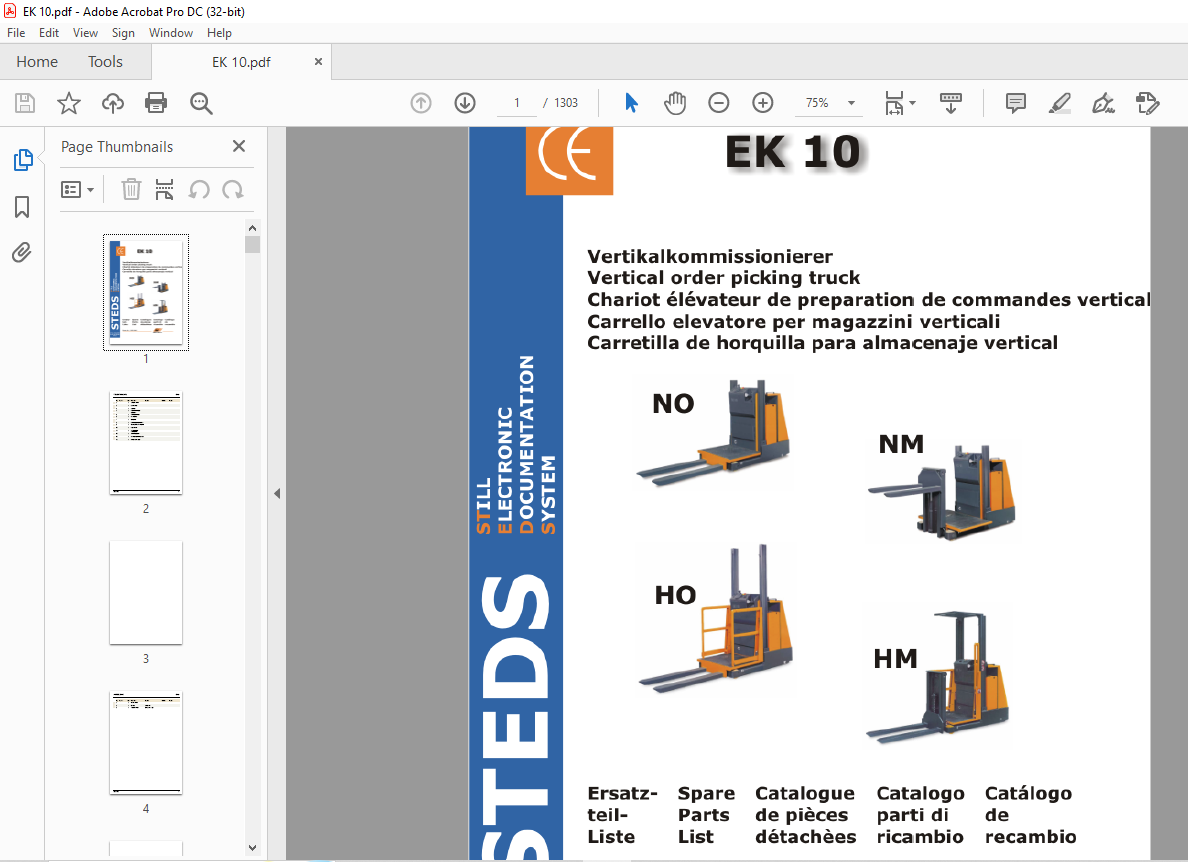Open the sign document tool
Screen dimensions: 1188x862
click(x=1103, y=103)
